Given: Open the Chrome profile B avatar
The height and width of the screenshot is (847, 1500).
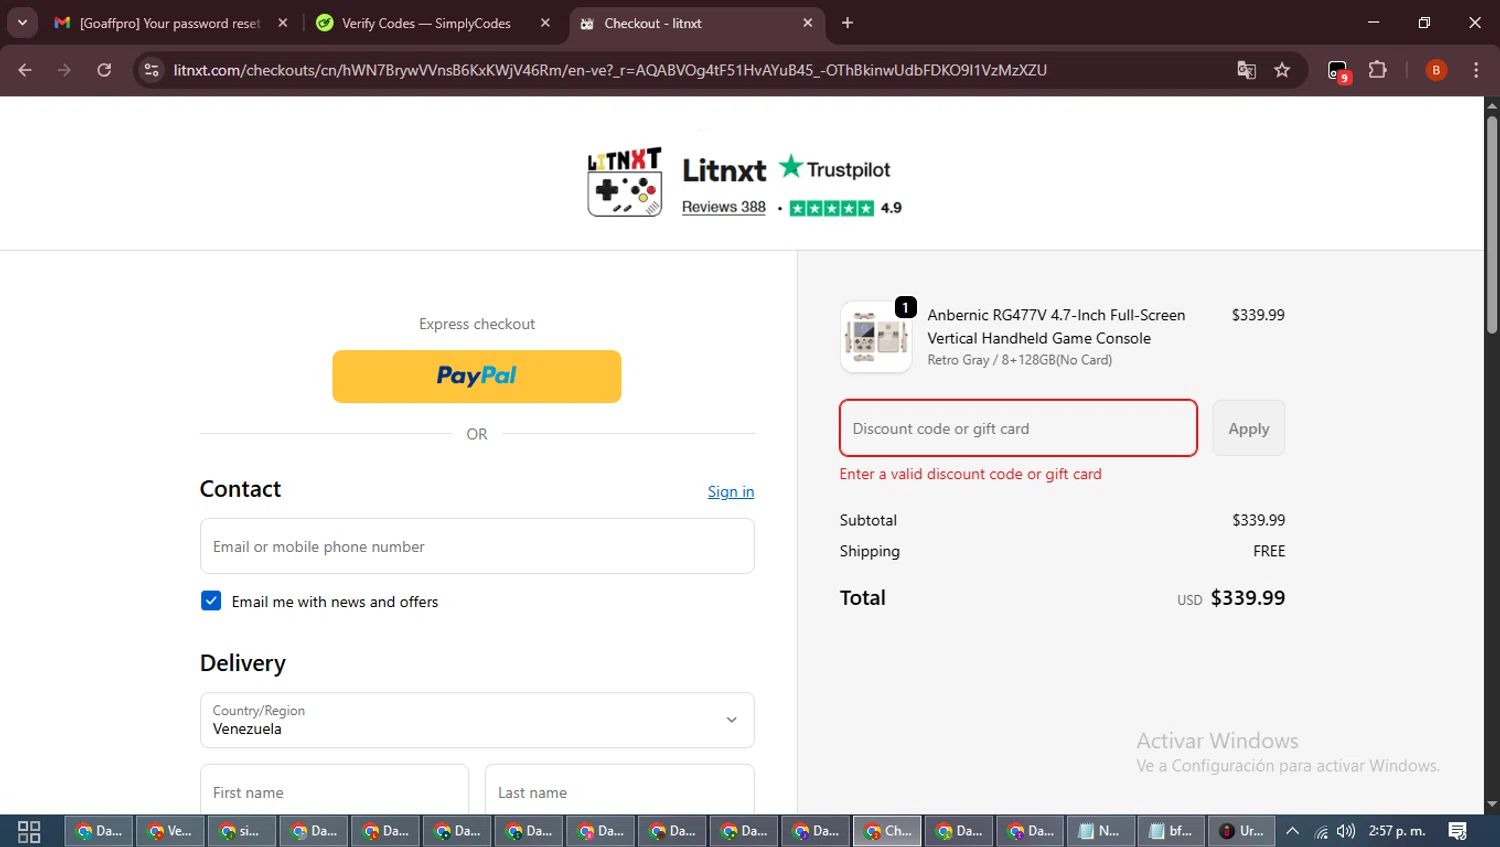Looking at the screenshot, I should [x=1436, y=70].
